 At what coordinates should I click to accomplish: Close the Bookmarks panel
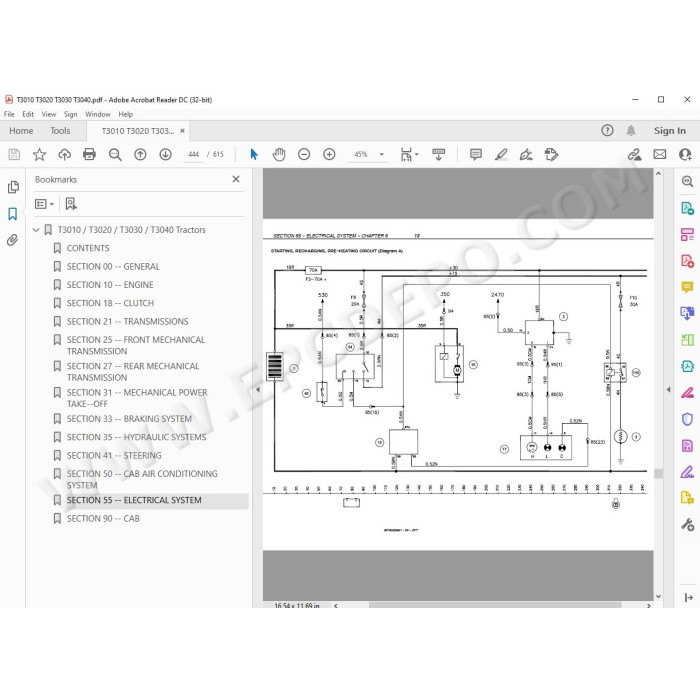(236, 179)
